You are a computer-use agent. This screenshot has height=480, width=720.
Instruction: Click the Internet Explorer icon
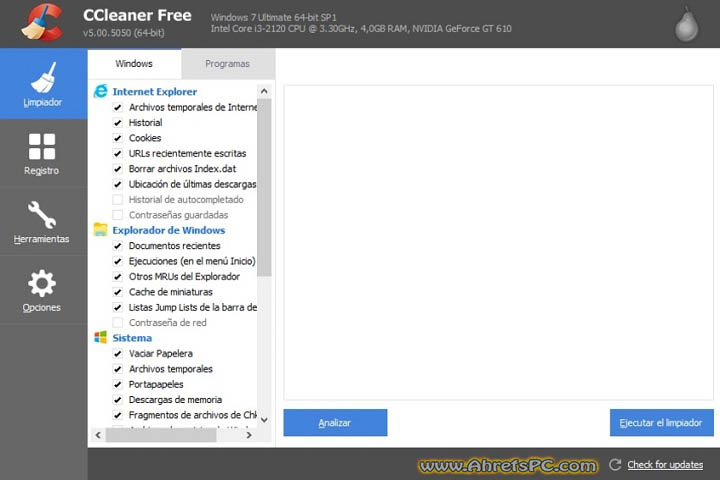pyautogui.click(x=101, y=91)
